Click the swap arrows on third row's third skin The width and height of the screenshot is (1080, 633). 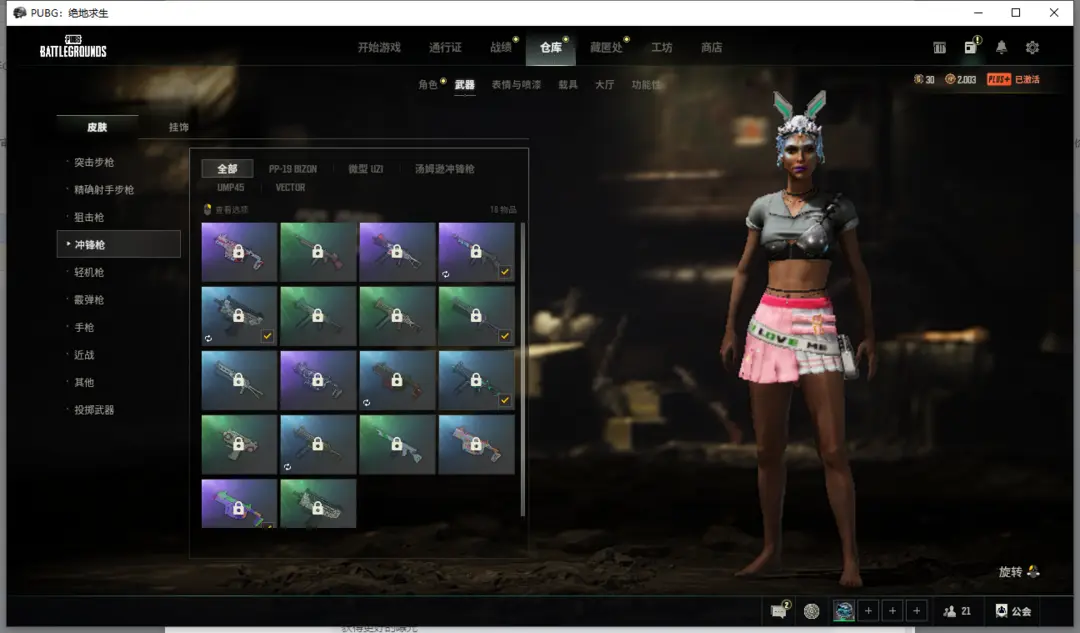pyautogui.click(x=366, y=402)
